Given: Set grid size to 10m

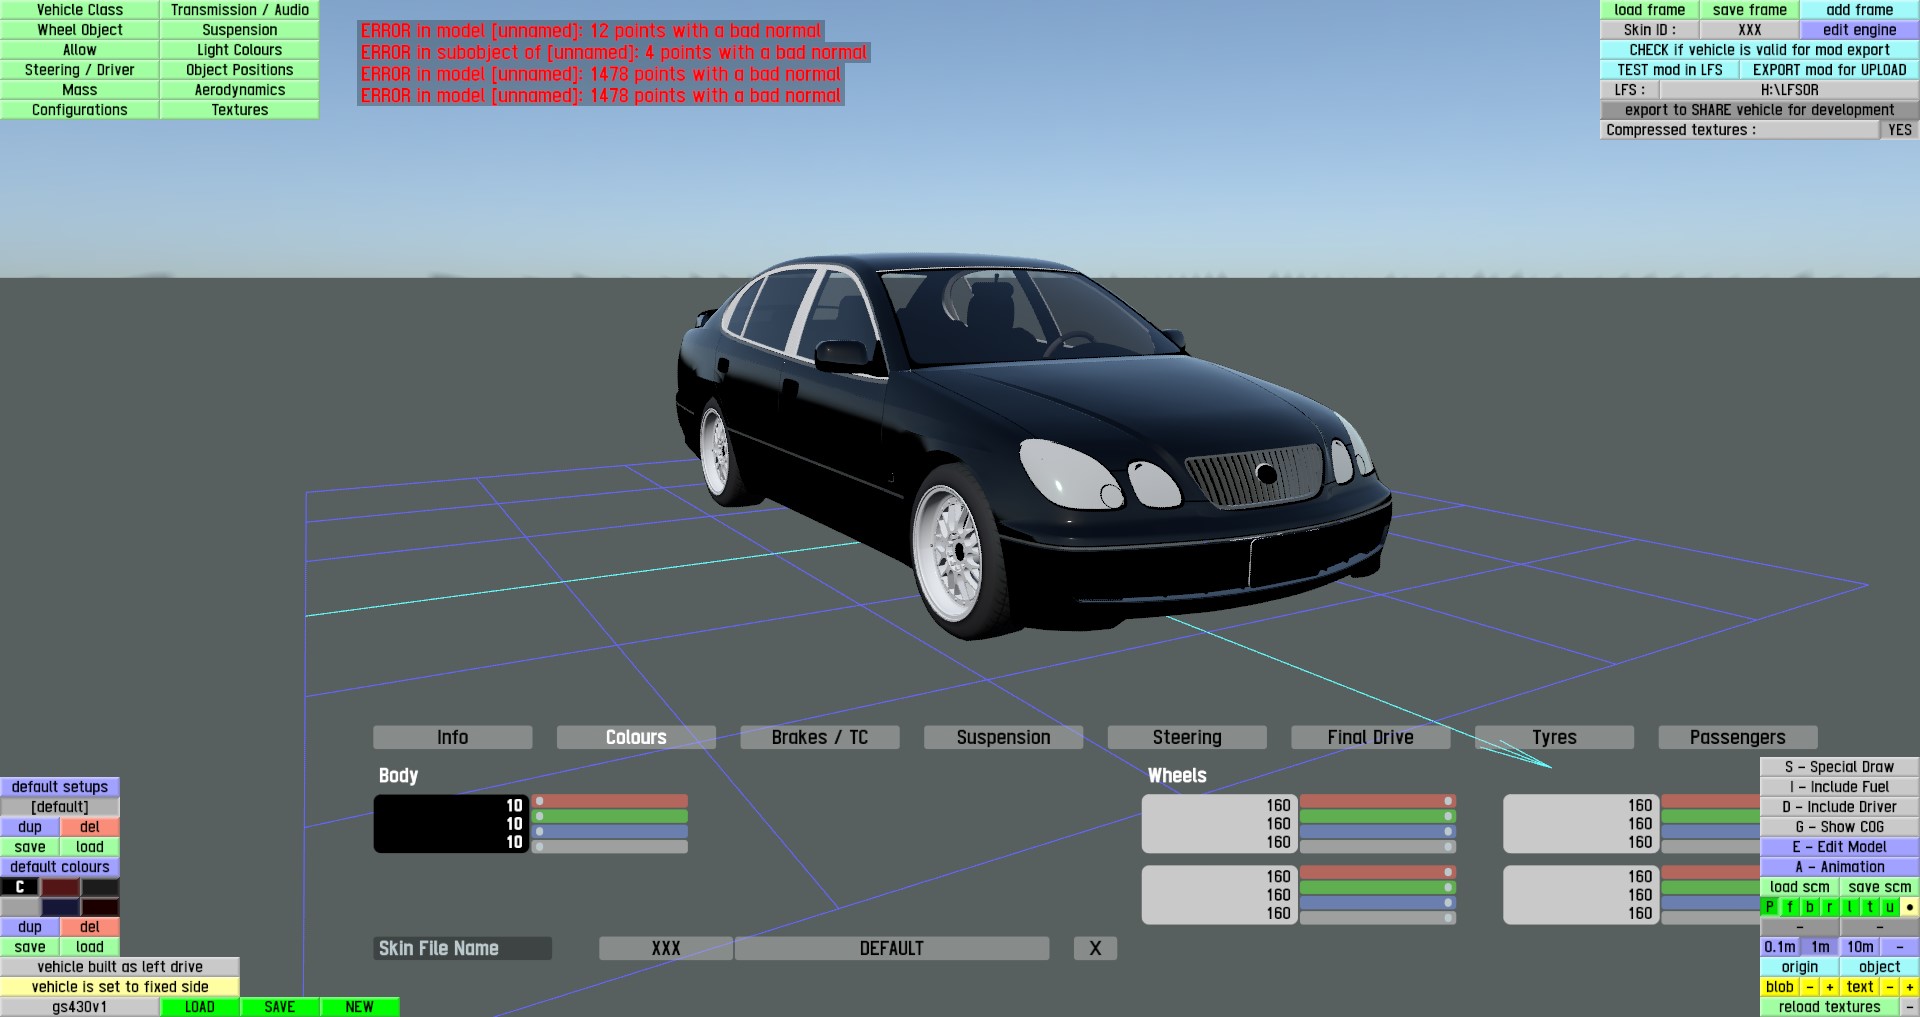Looking at the screenshot, I should pyautogui.click(x=1860, y=947).
